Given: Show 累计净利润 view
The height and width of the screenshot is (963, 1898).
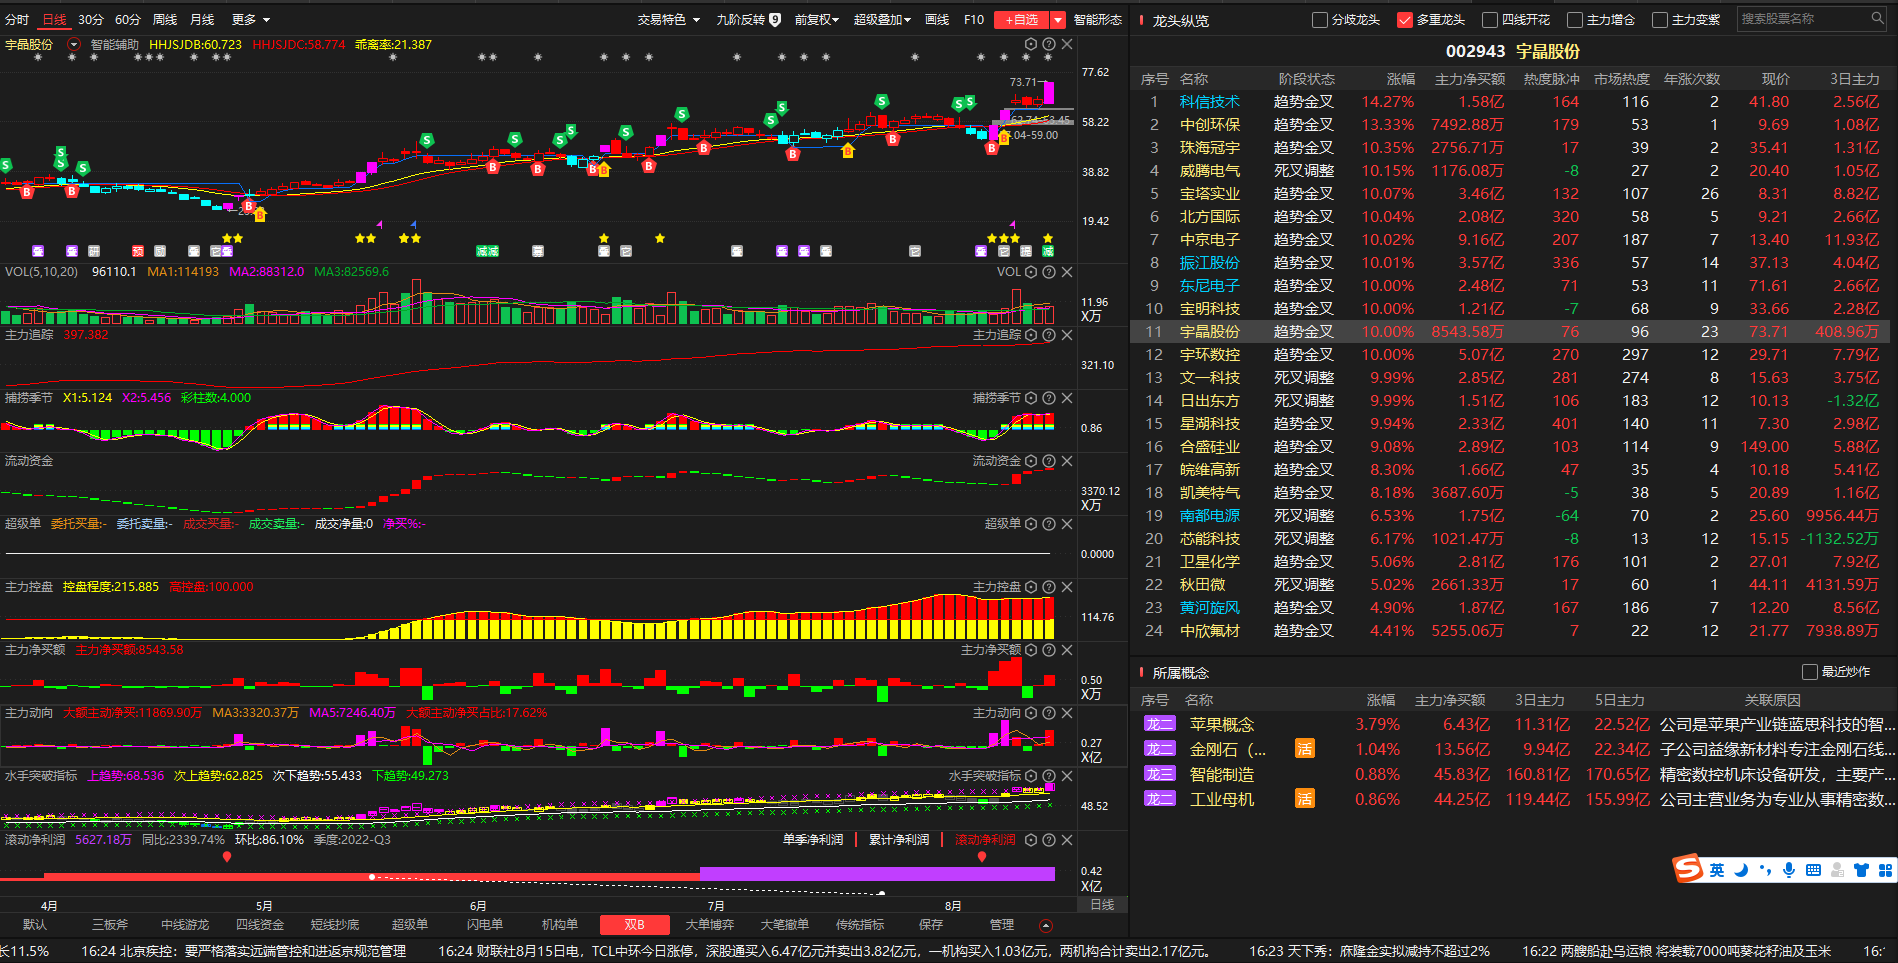Looking at the screenshot, I should (x=899, y=840).
